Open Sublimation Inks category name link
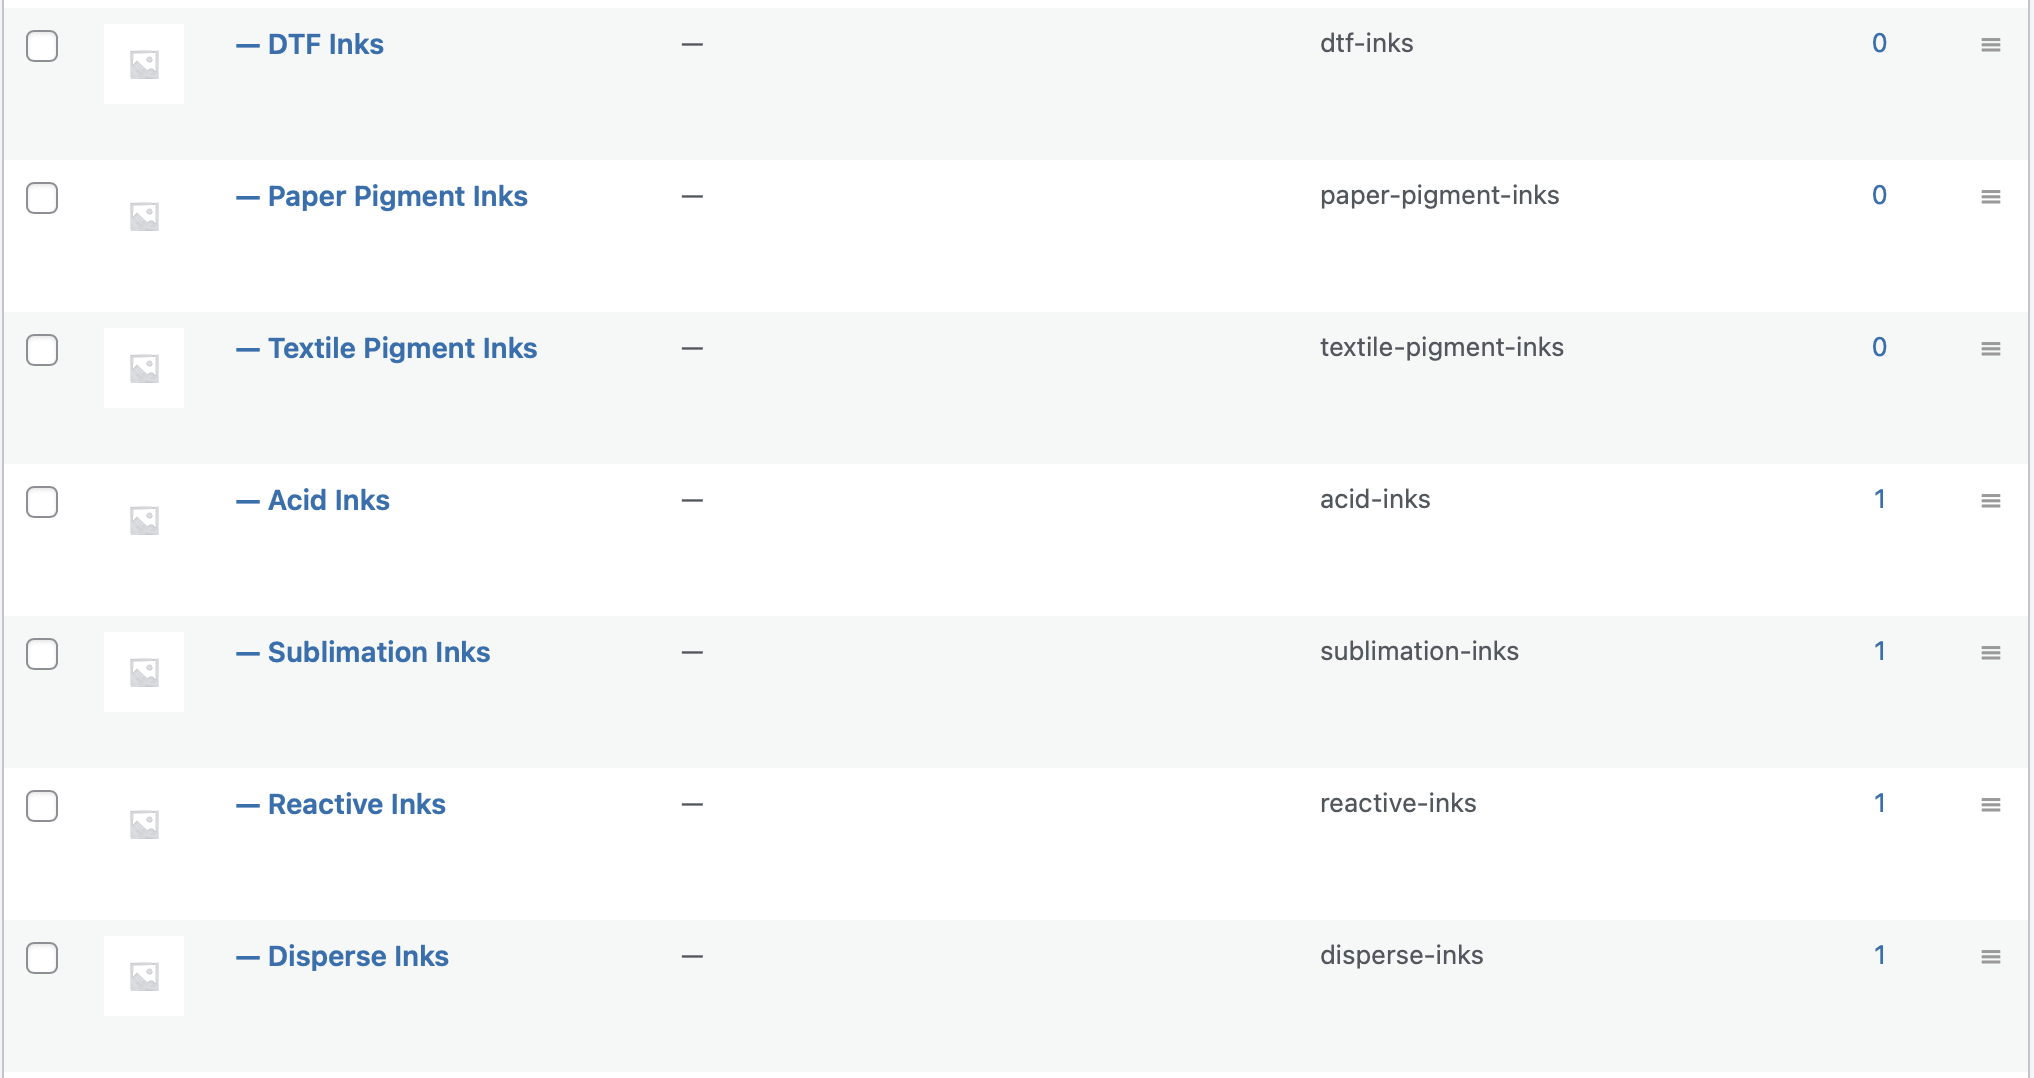 [379, 652]
